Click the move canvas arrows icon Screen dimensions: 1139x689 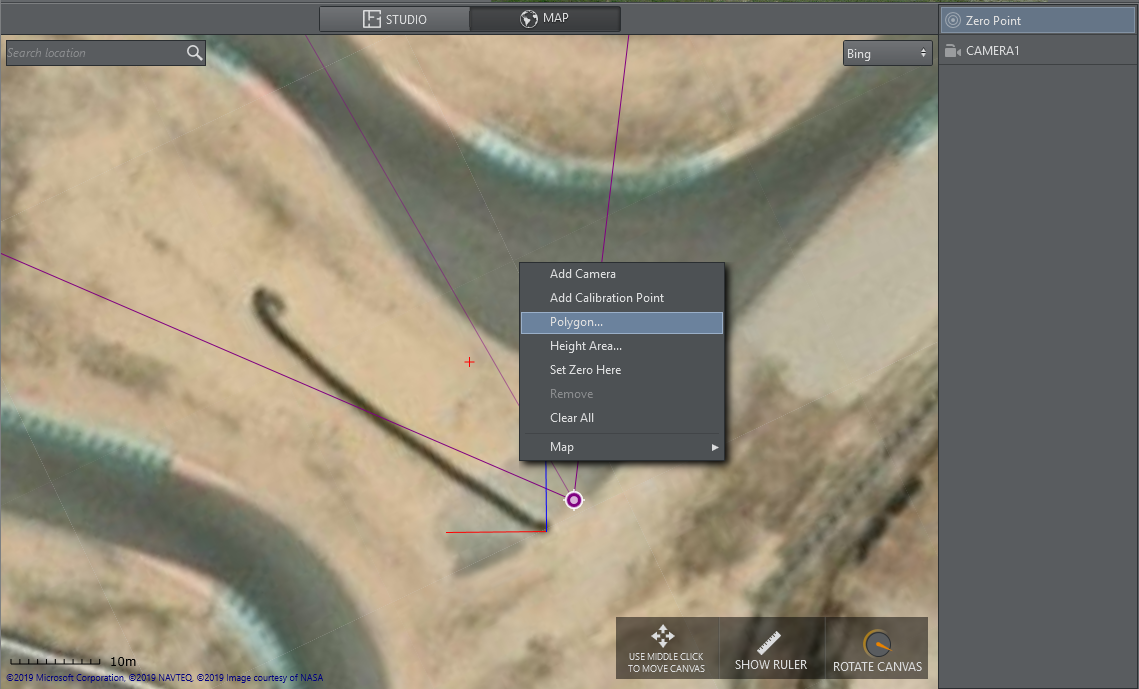tap(662, 636)
